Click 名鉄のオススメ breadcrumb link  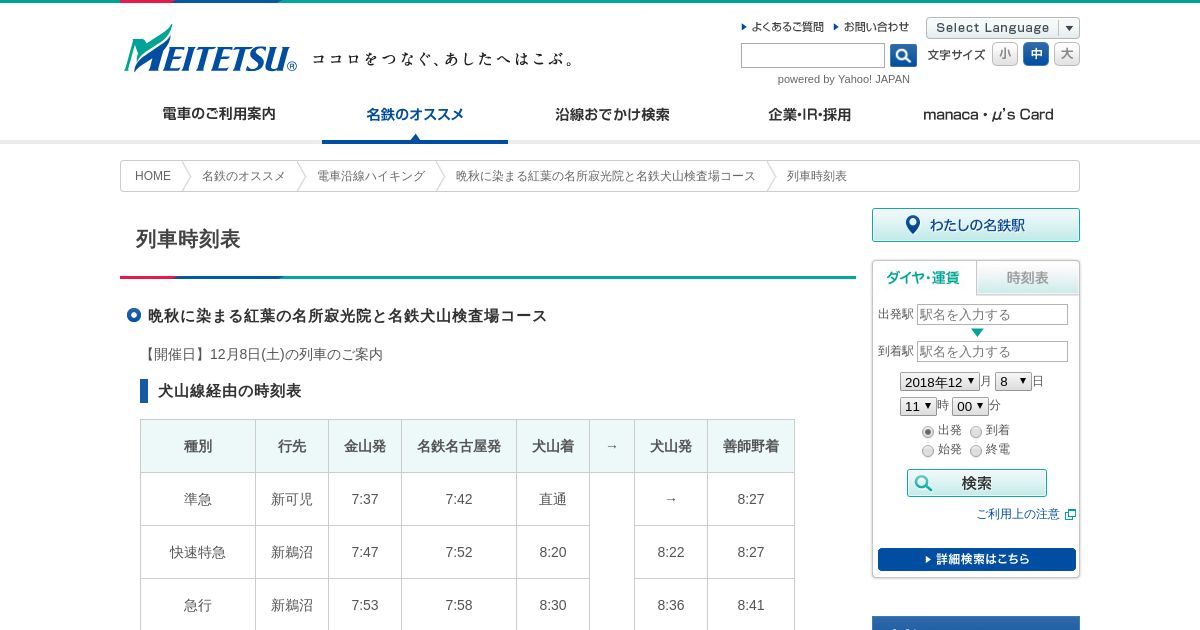(244, 176)
